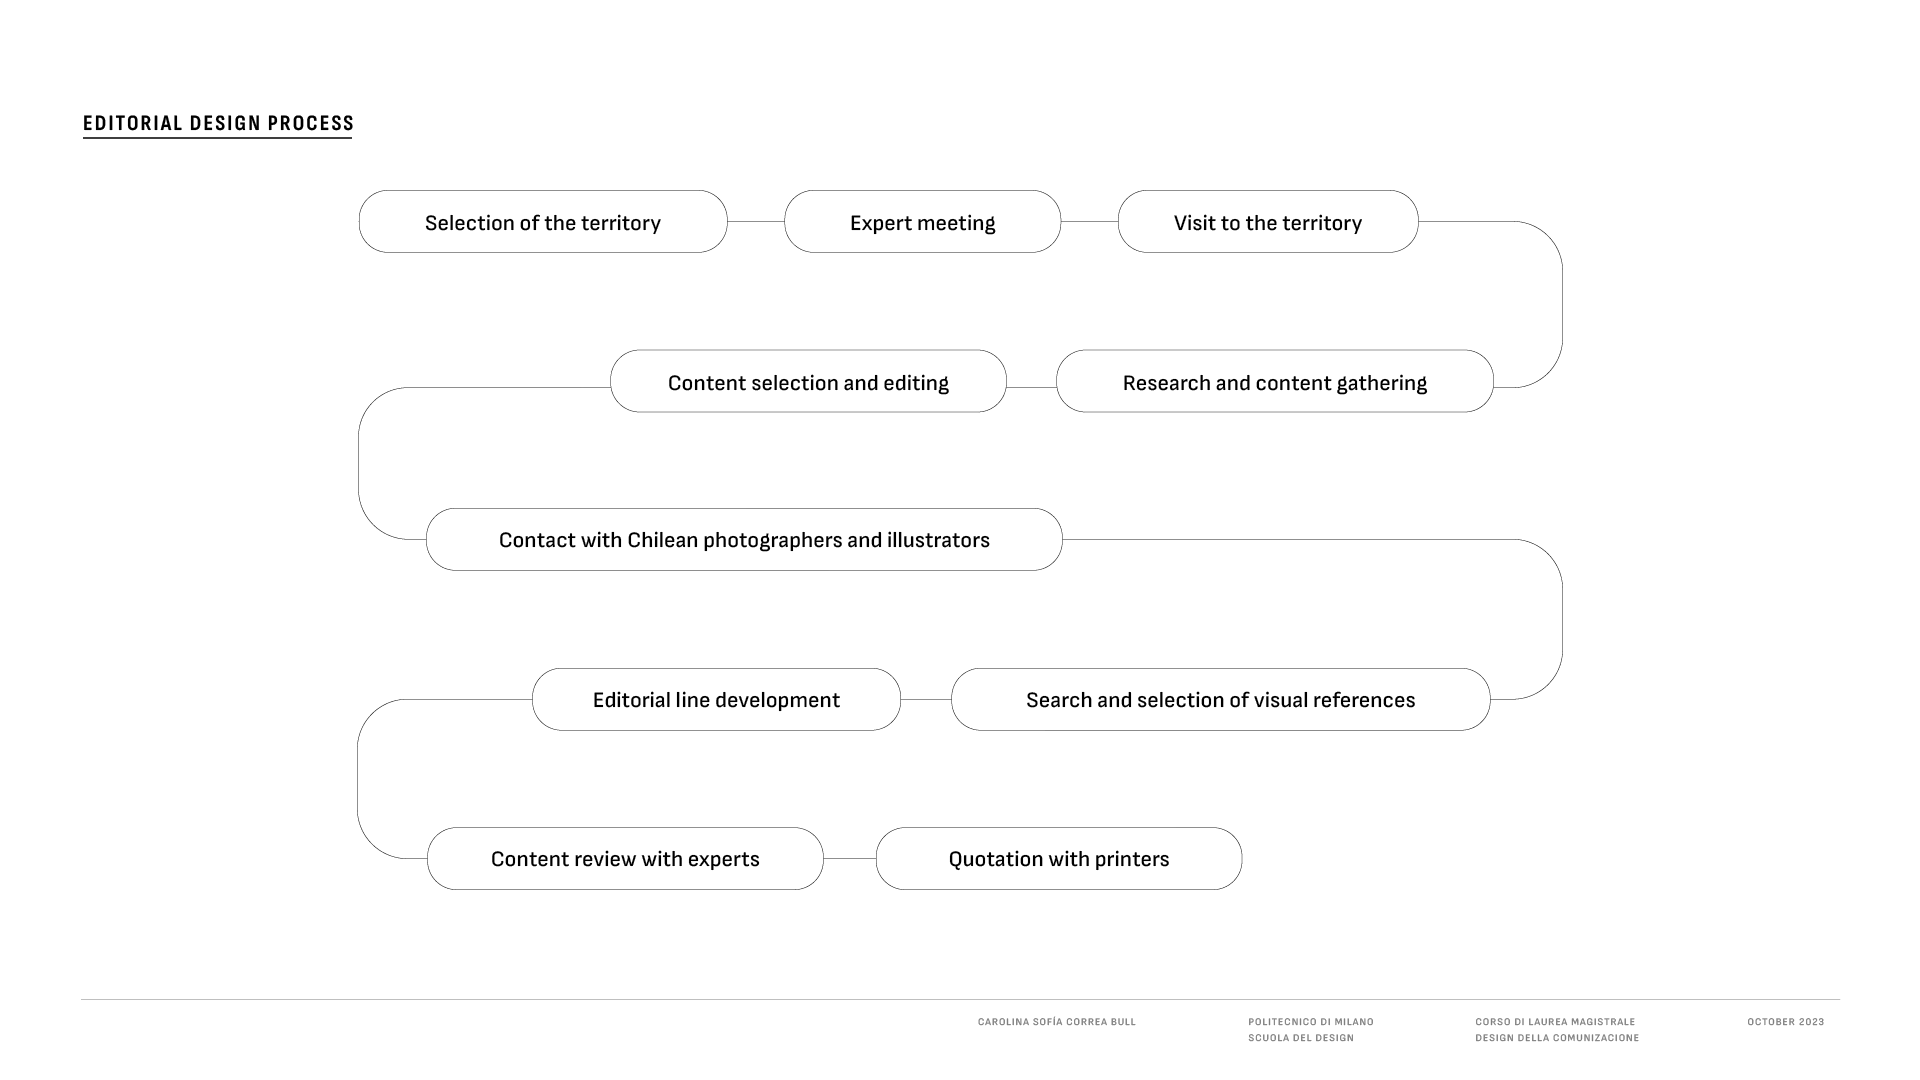This screenshot has height=1080, width=1920.
Task: Click the Editorial Design Process heading
Action: point(218,124)
